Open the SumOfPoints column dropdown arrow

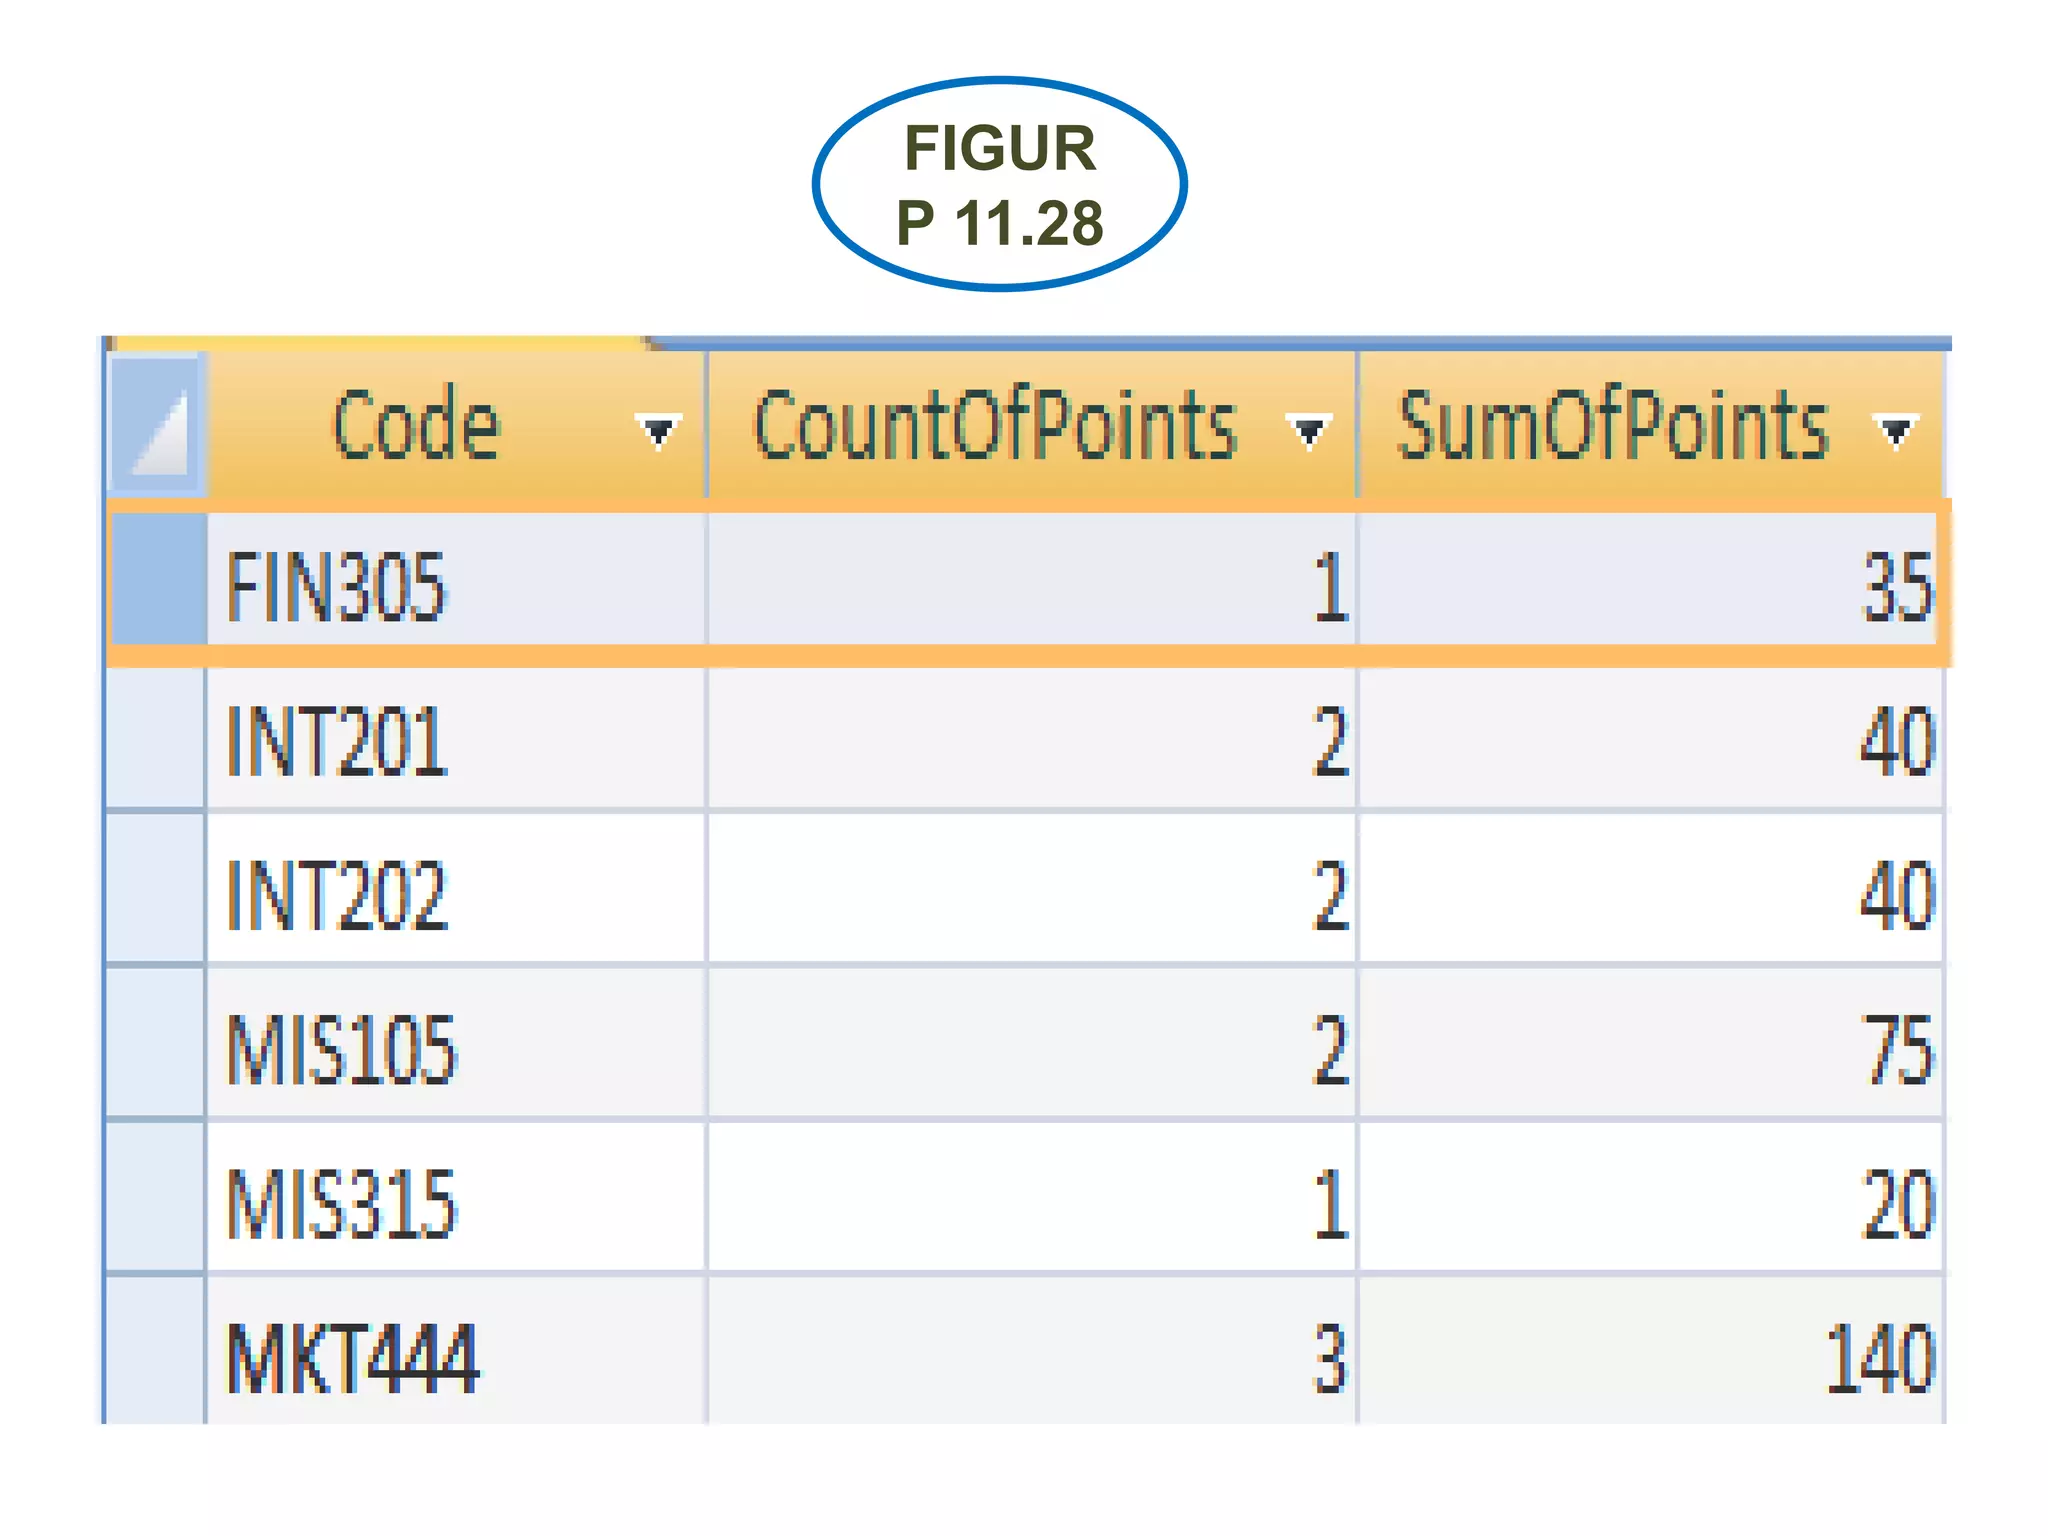1895,432
